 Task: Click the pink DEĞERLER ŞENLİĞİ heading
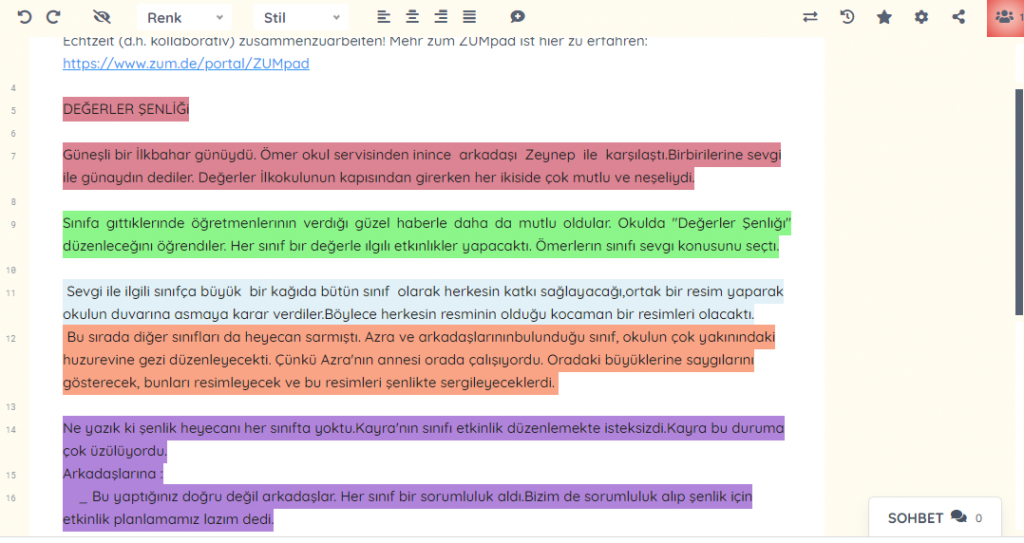coord(126,109)
